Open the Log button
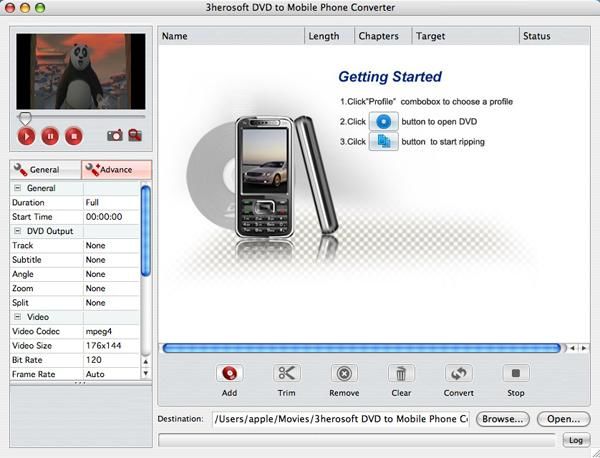 pyautogui.click(x=576, y=440)
